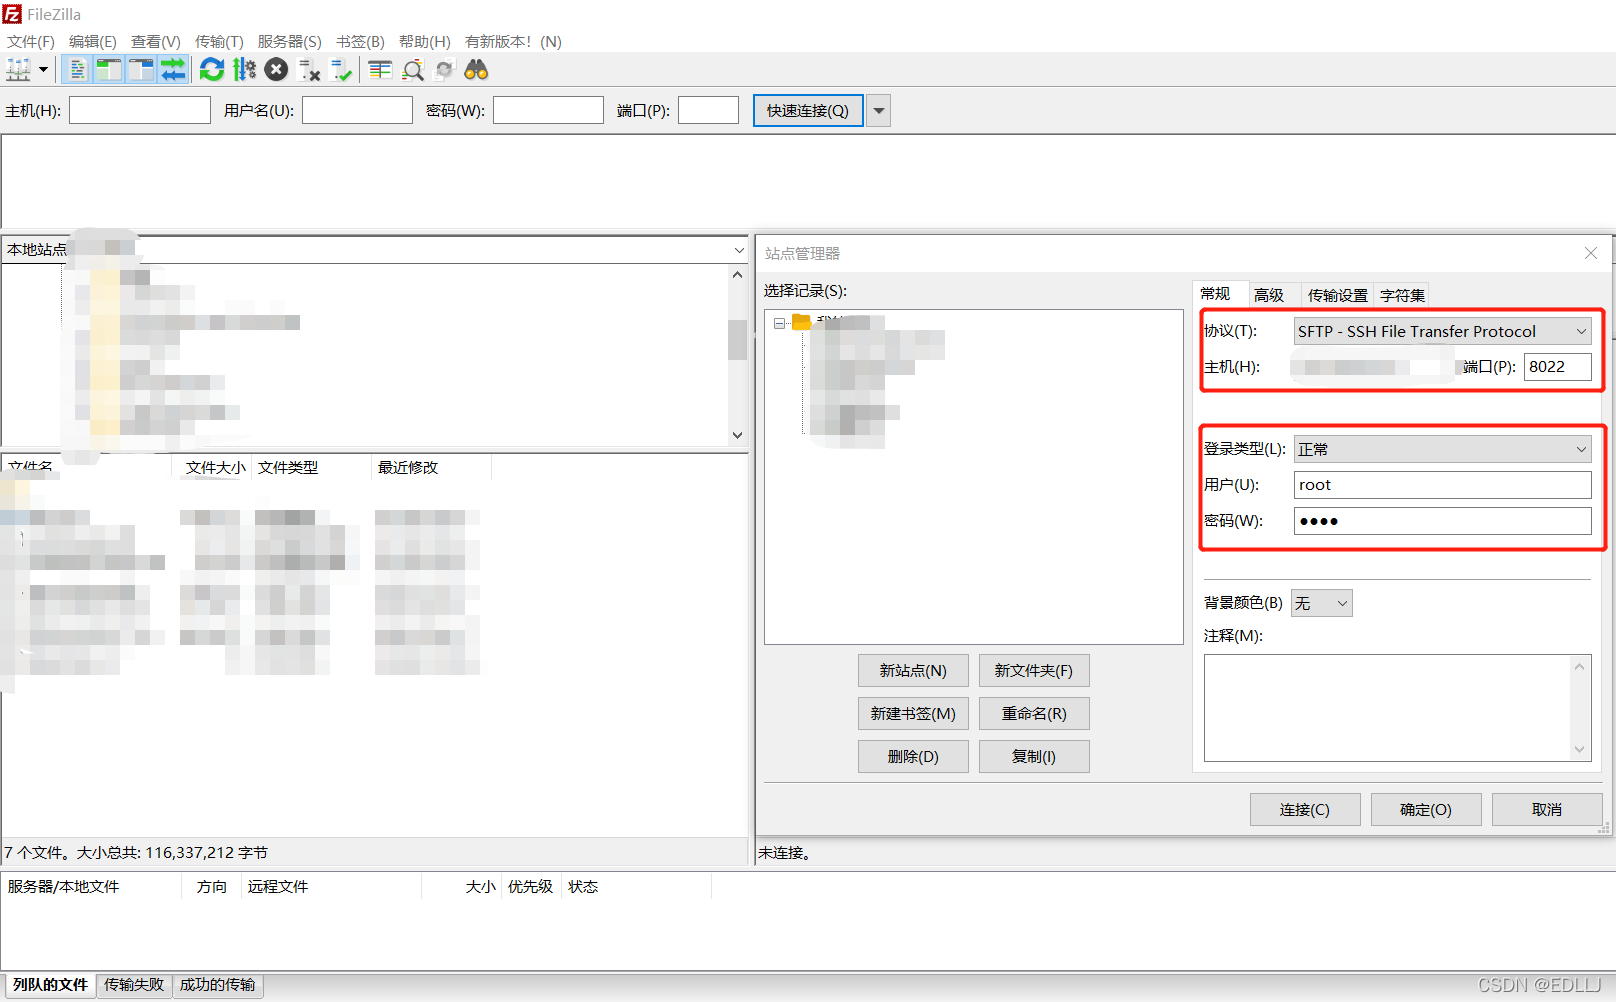Toggle local directory tree display icon
Viewport: 1616px width, 1002px height.
(x=108, y=70)
